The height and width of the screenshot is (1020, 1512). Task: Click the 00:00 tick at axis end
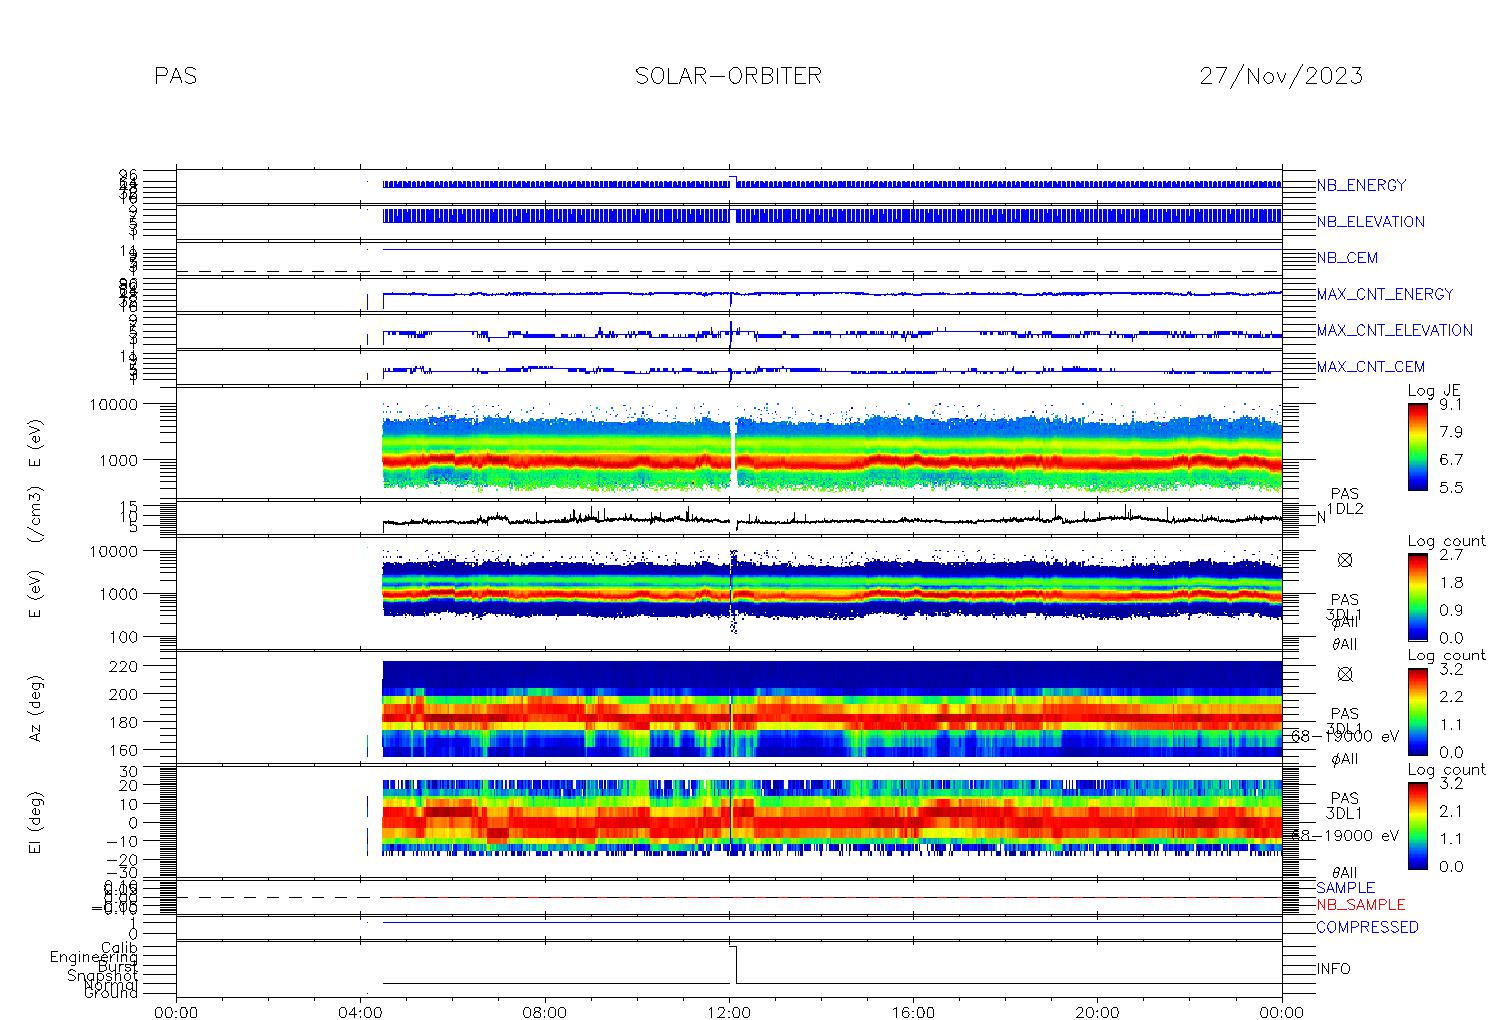click(x=1281, y=1012)
